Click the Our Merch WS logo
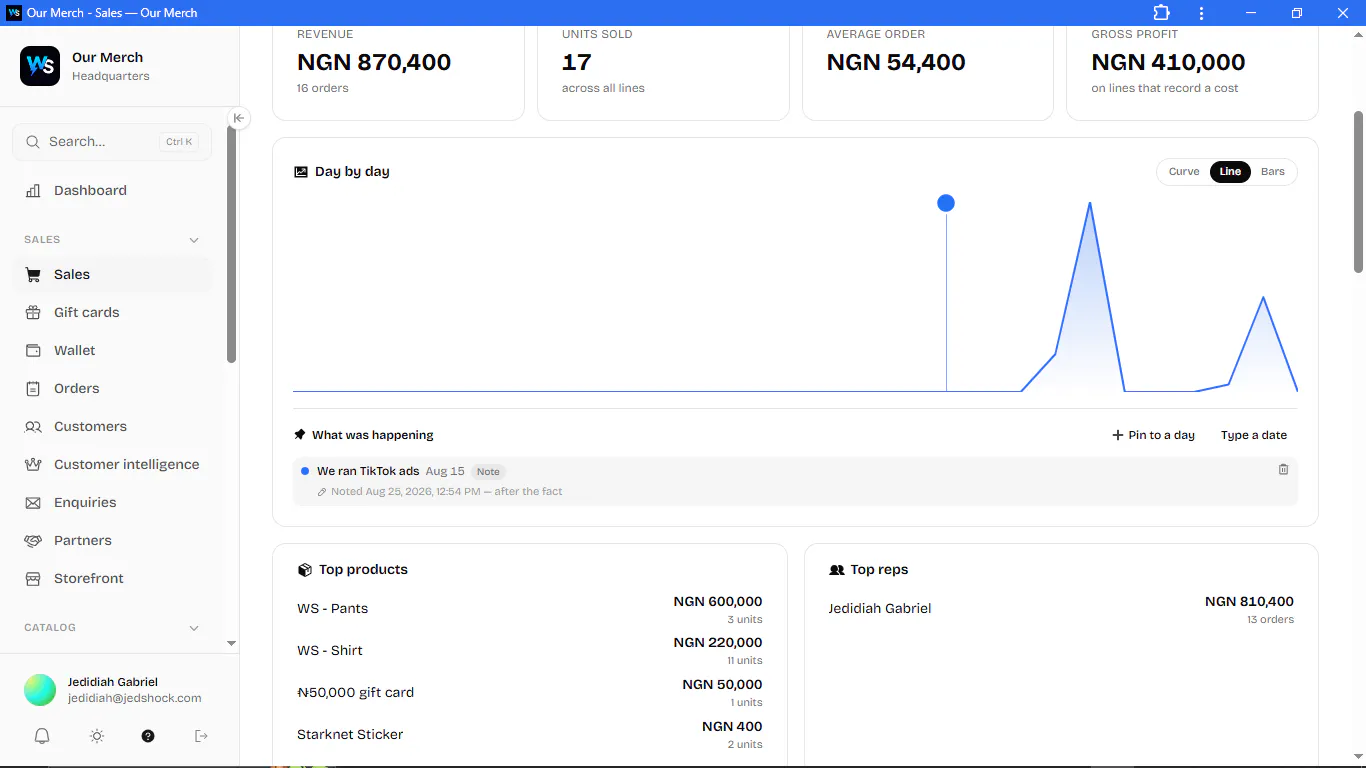The height and width of the screenshot is (768, 1366). [40, 66]
